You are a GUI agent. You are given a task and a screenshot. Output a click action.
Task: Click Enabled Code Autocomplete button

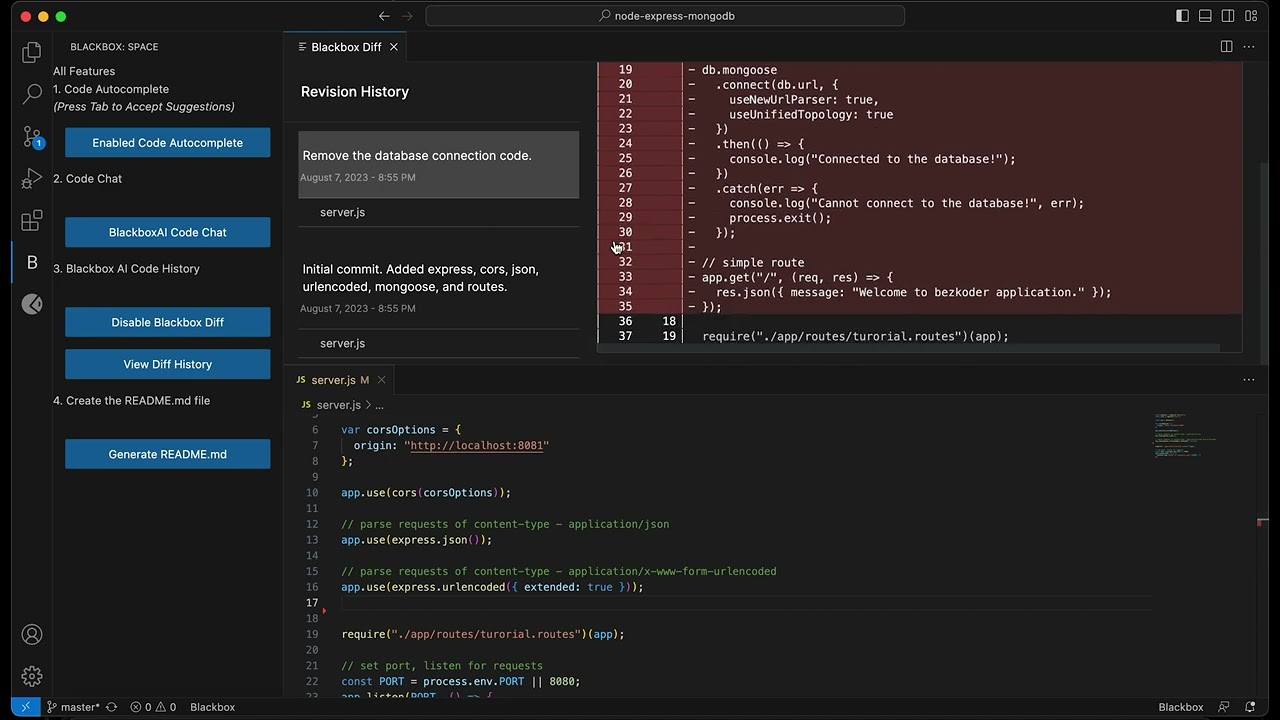click(167, 143)
